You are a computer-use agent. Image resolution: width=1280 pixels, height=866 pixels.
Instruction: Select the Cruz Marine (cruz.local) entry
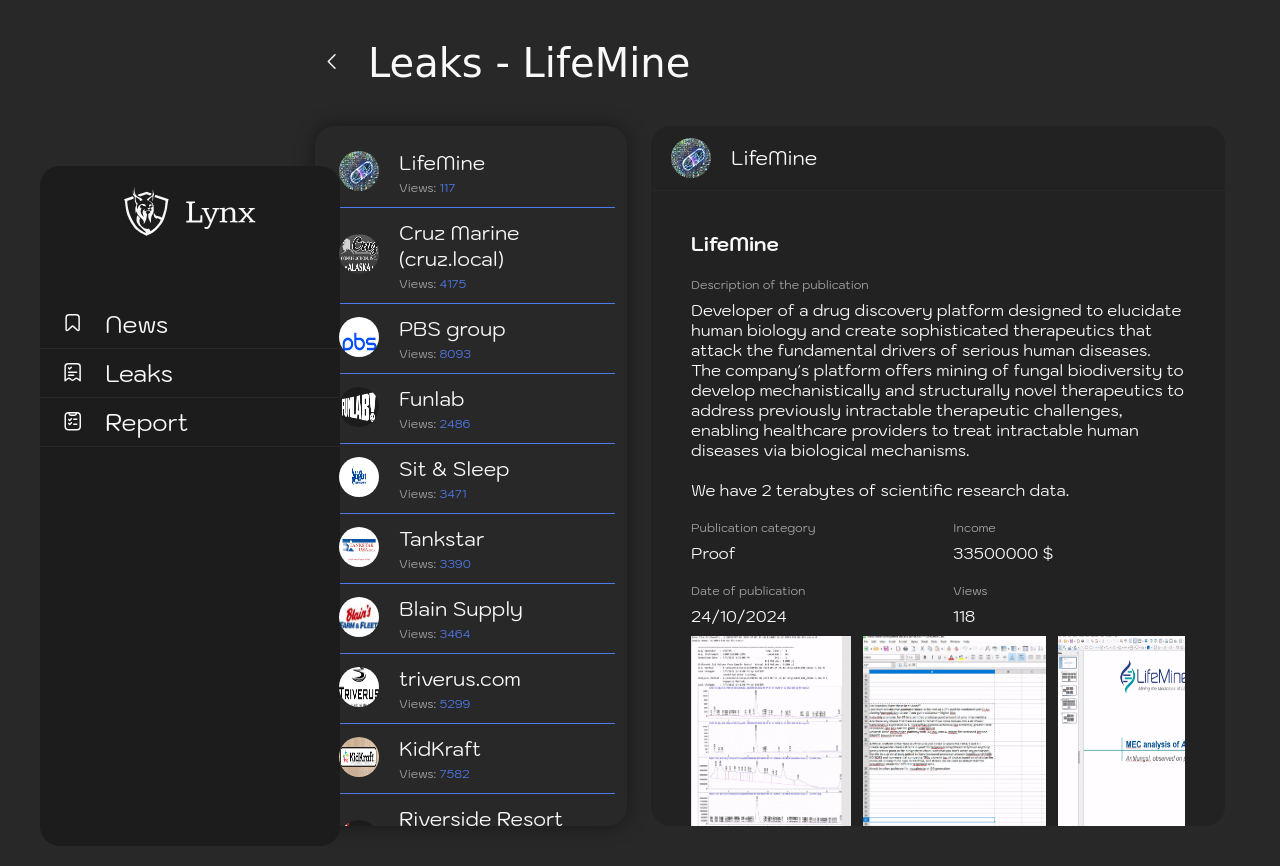click(459, 246)
